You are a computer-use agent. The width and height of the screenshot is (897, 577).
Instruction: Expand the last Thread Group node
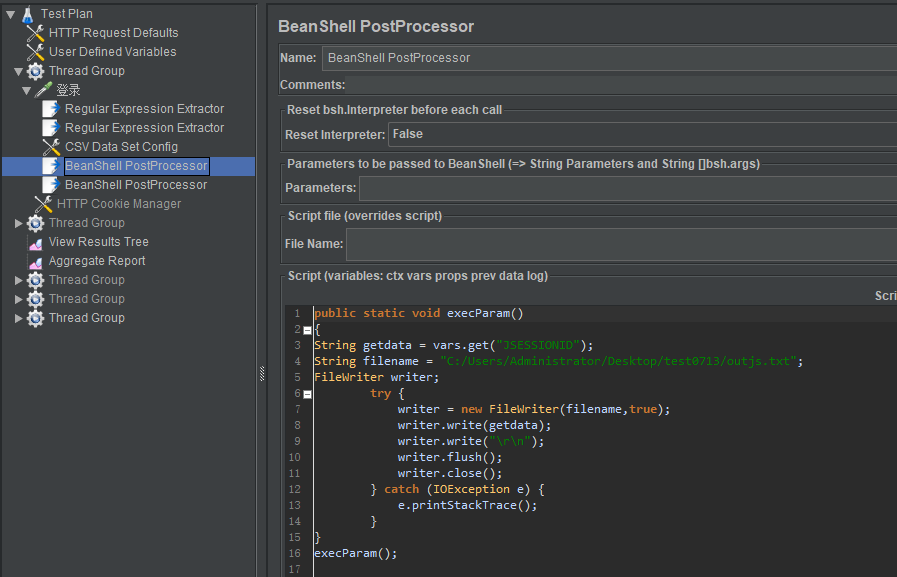coord(18,318)
